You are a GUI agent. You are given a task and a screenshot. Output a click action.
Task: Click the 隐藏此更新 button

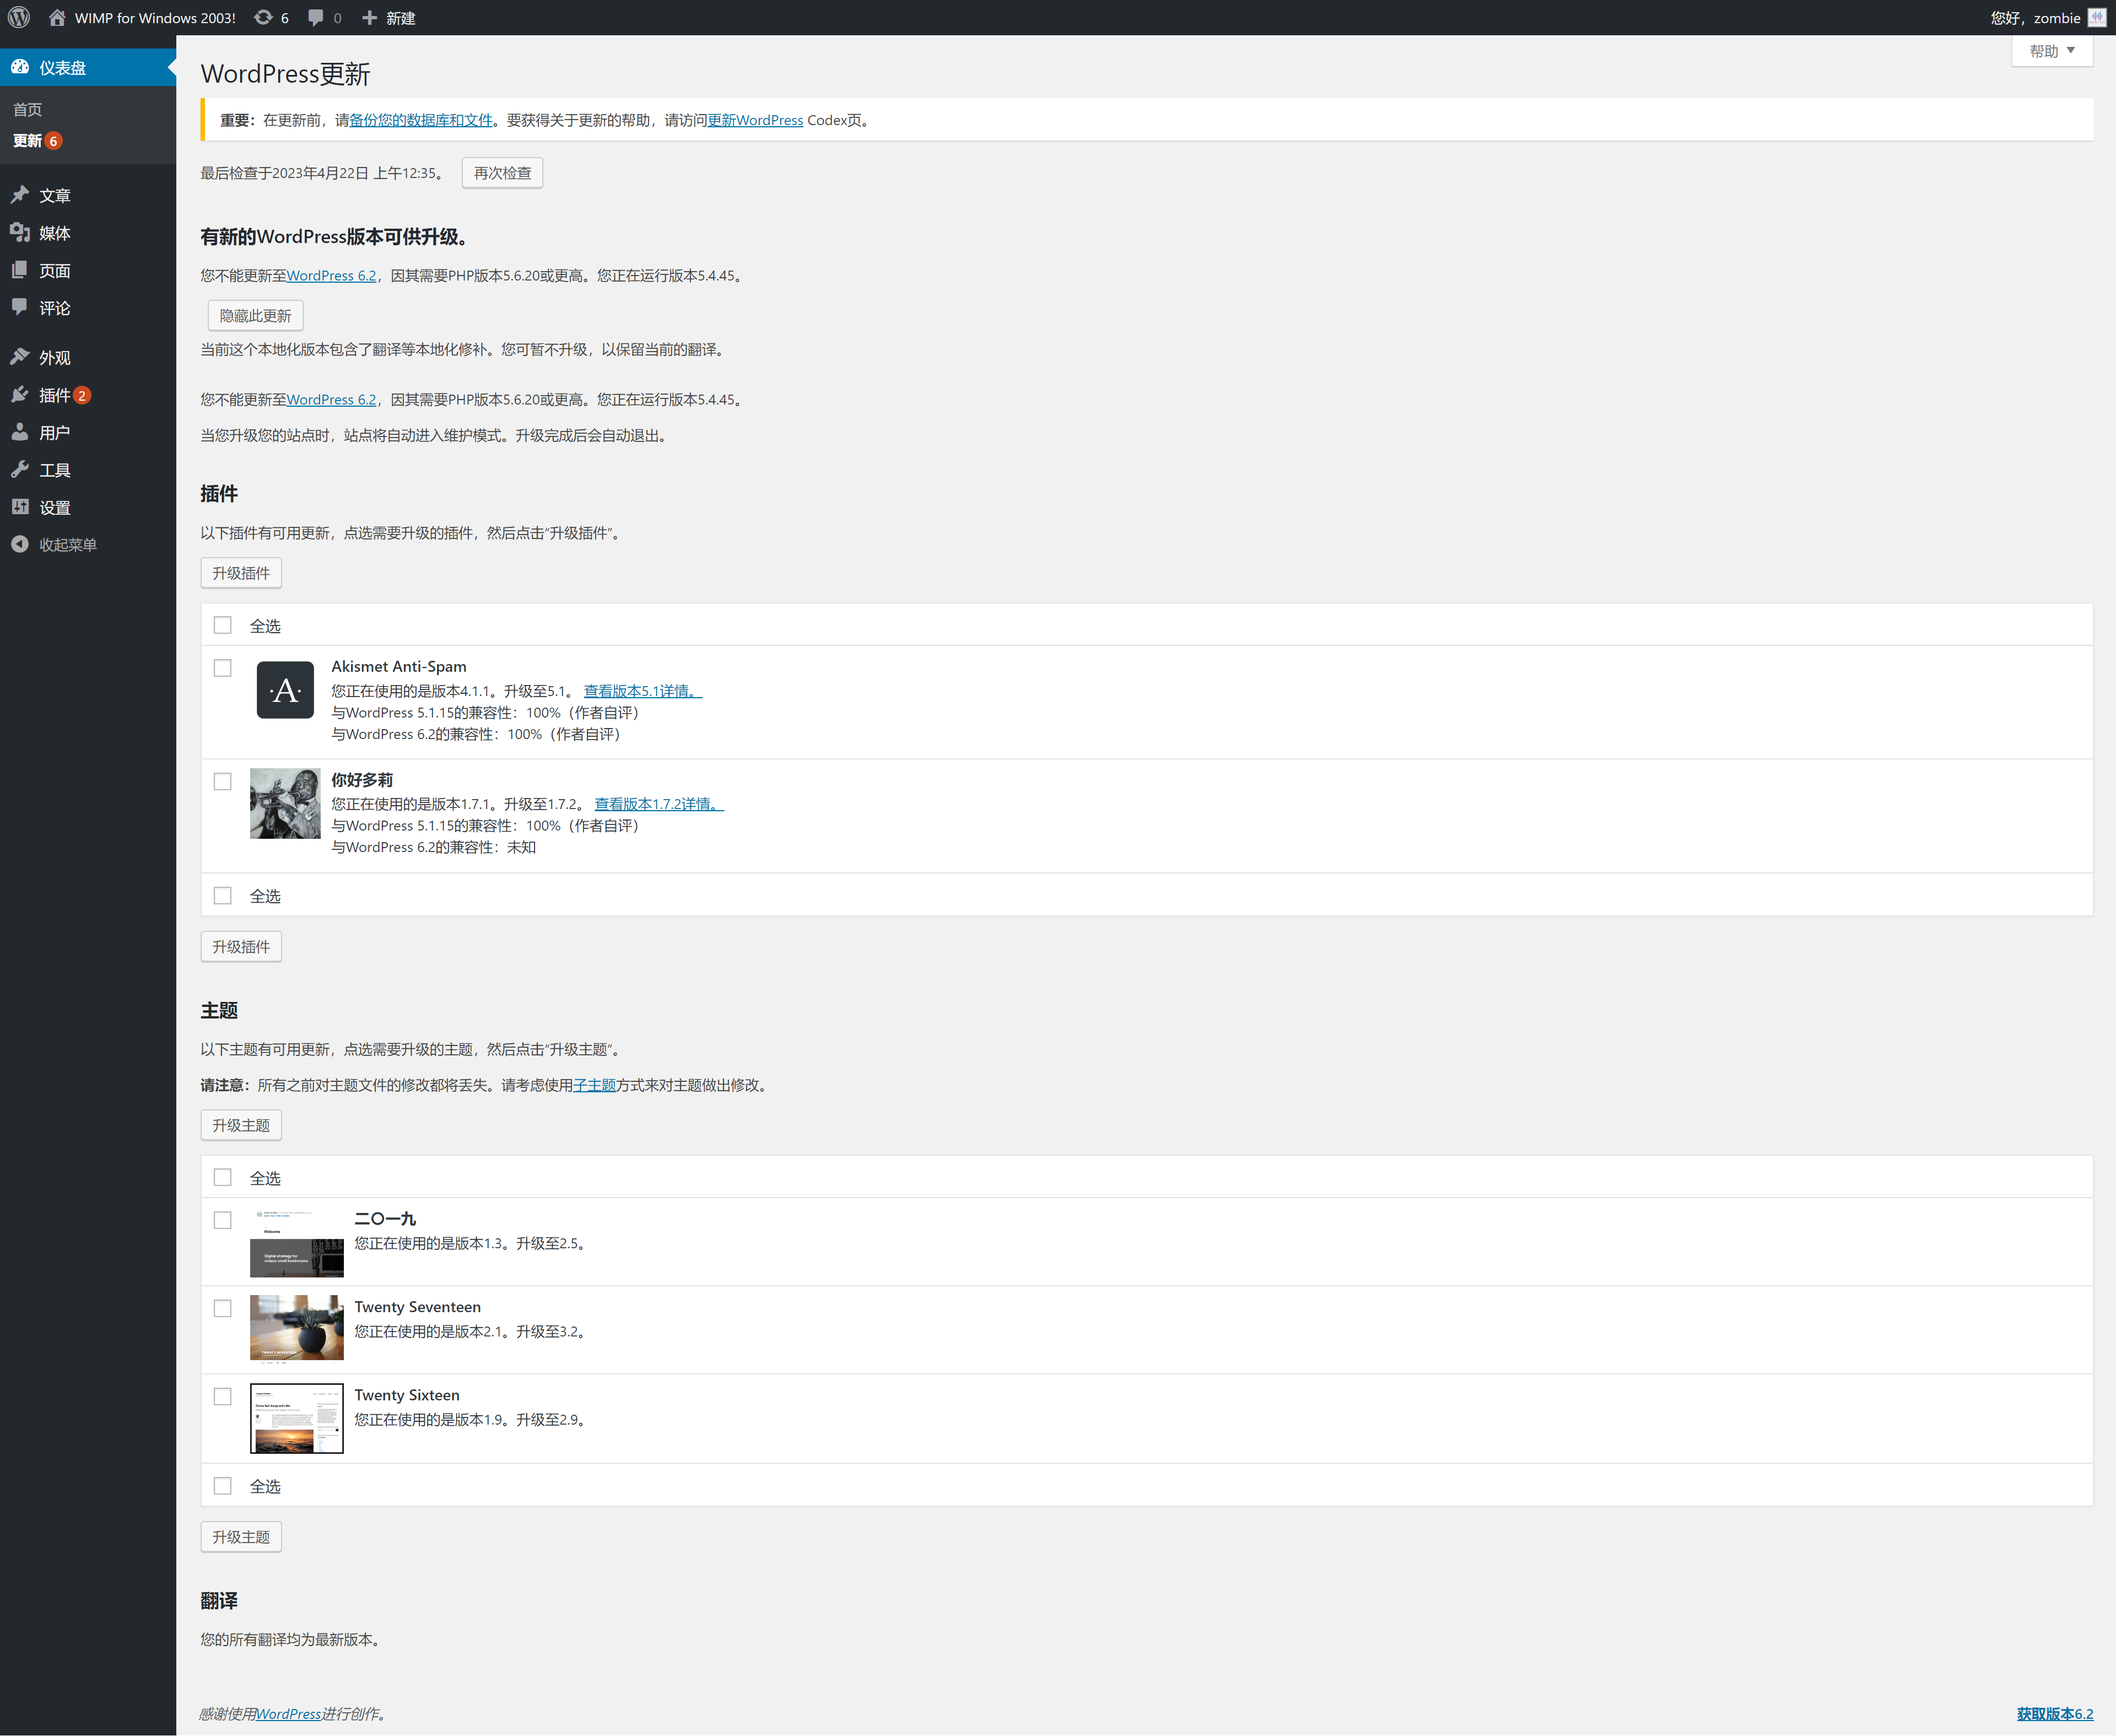[255, 316]
